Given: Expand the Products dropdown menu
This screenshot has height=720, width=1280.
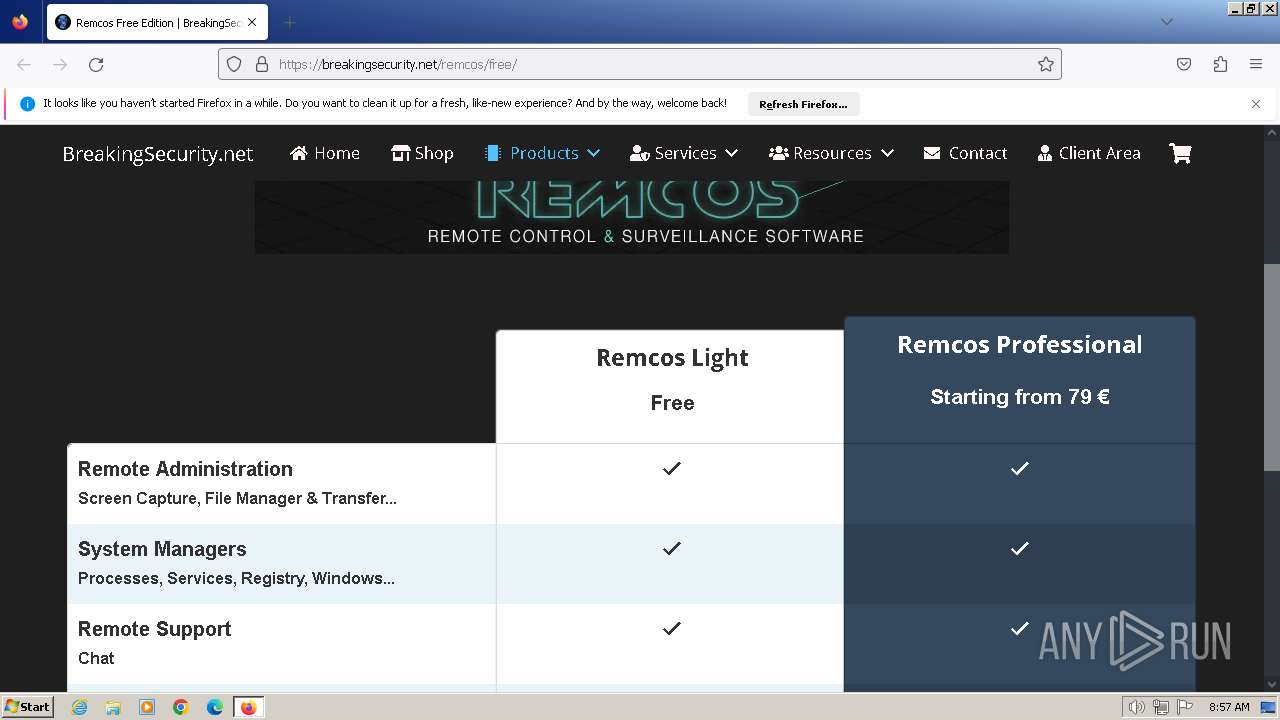Looking at the screenshot, I should [x=542, y=153].
